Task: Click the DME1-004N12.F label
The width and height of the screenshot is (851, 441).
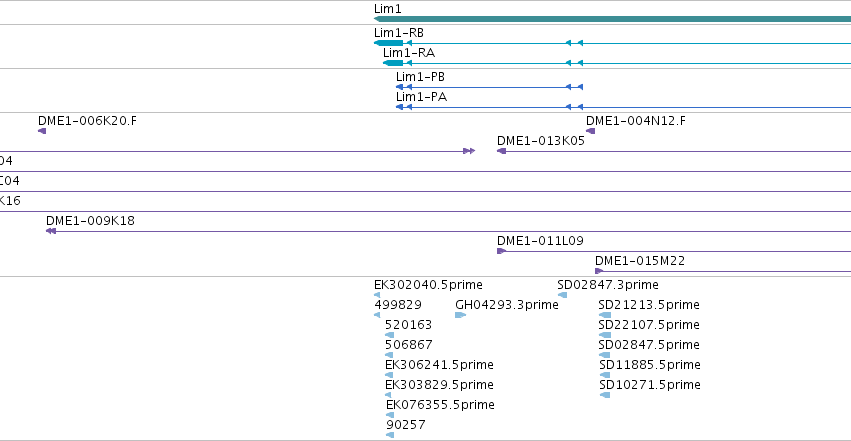Action: point(636,120)
